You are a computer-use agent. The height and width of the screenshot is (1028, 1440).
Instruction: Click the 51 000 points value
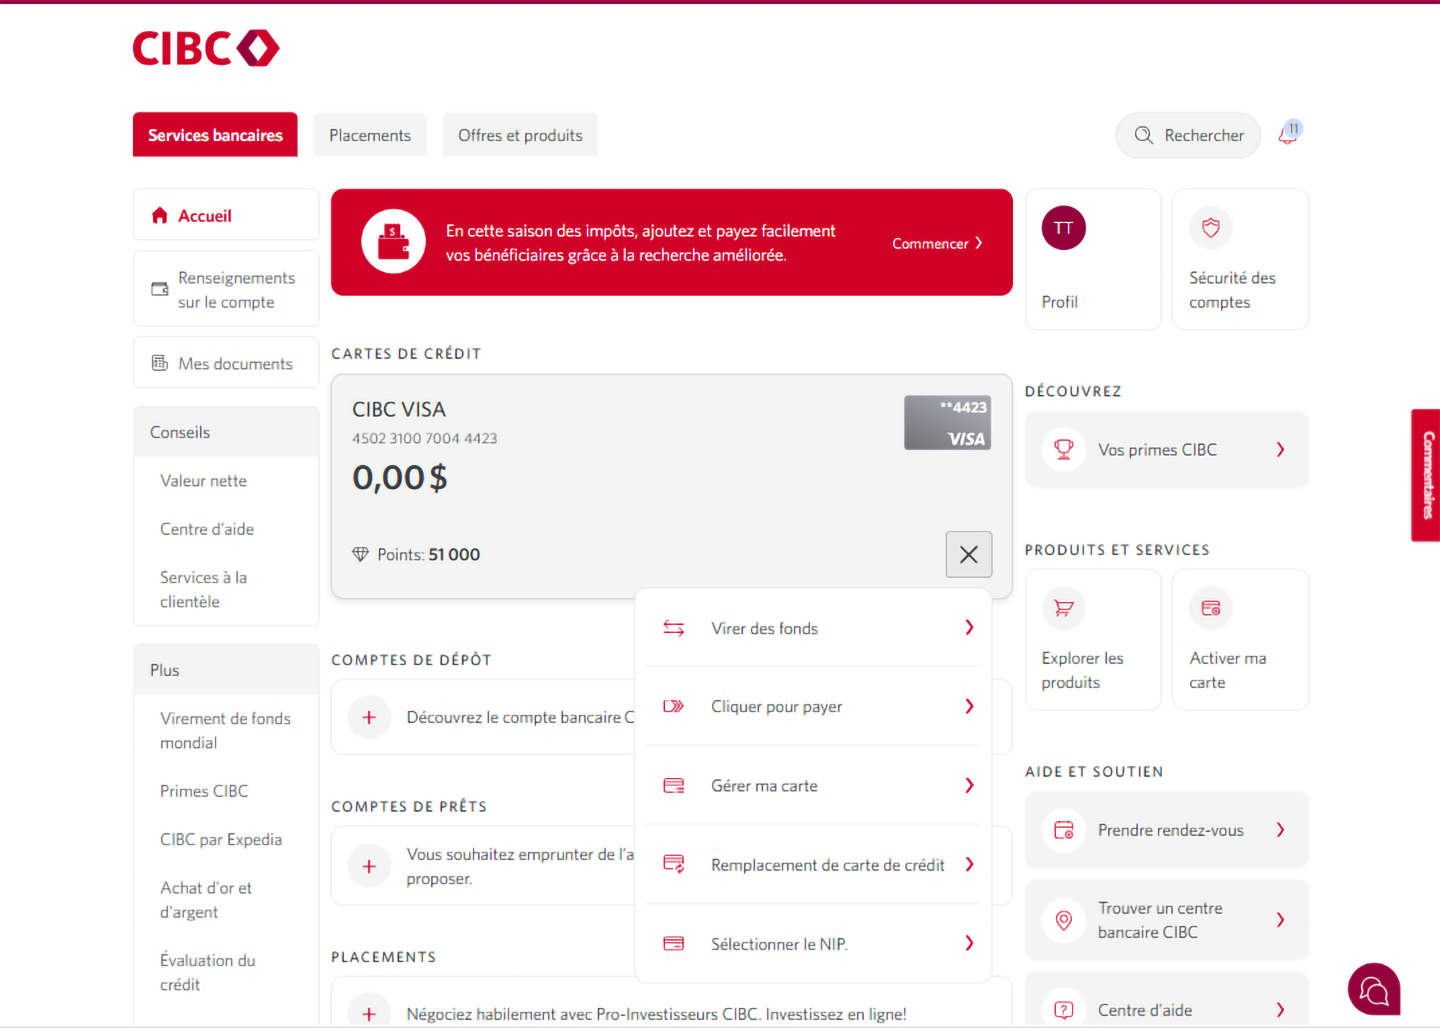click(454, 554)
